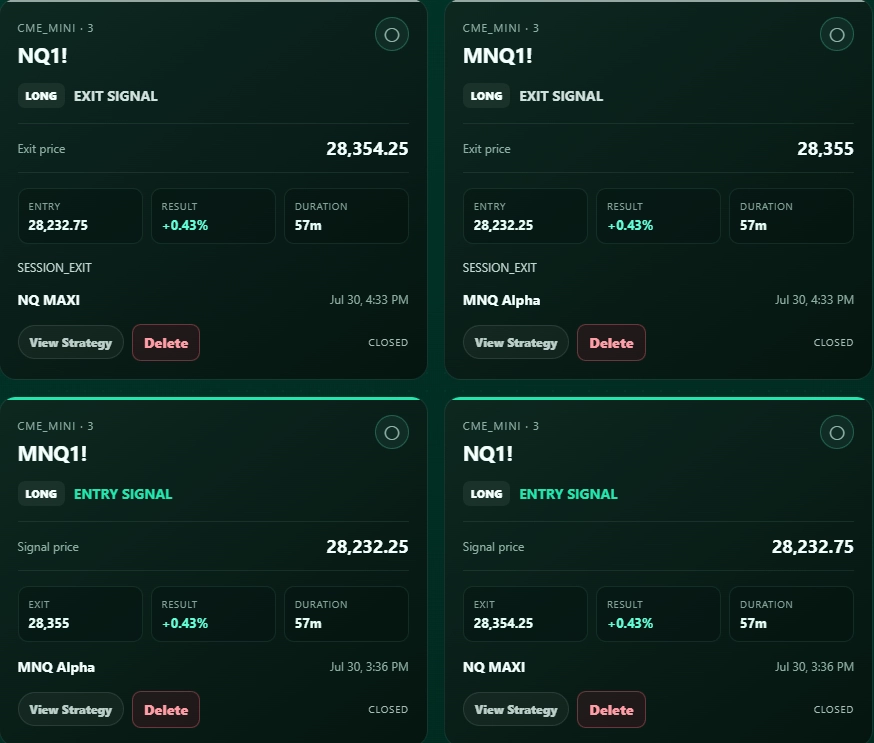Click signal price 28,232.25 on MNQ1! card
Viewport: 874px width, 743px height.
367,547
